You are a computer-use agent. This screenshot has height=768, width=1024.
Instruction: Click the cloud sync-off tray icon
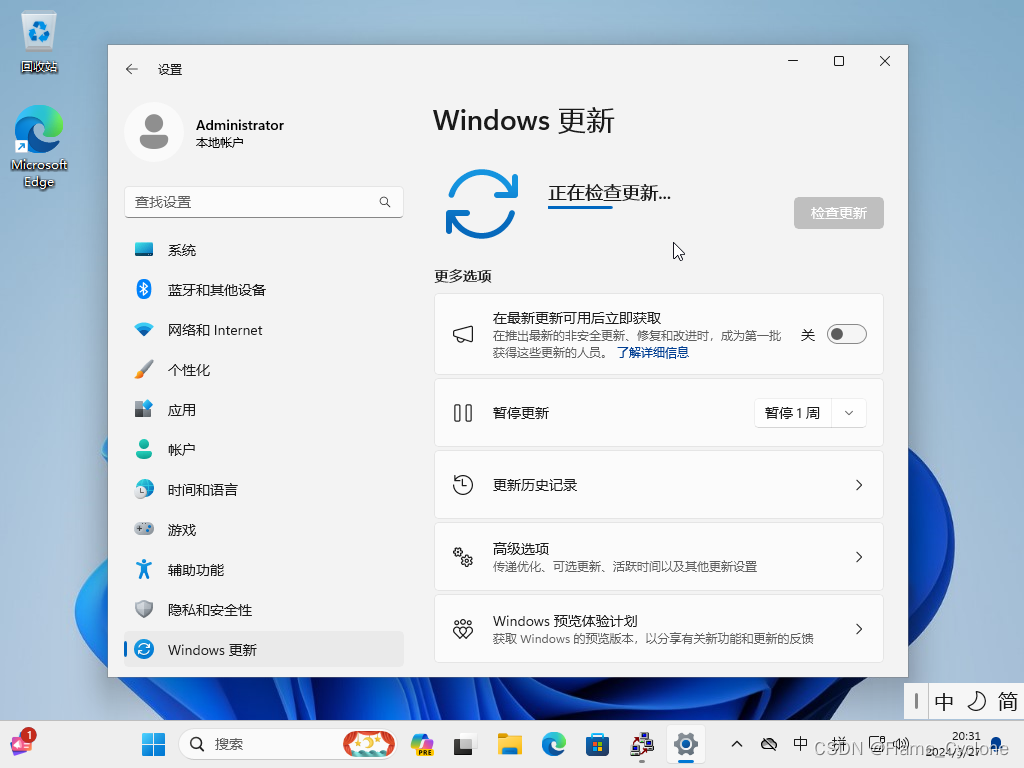(769, 744)
